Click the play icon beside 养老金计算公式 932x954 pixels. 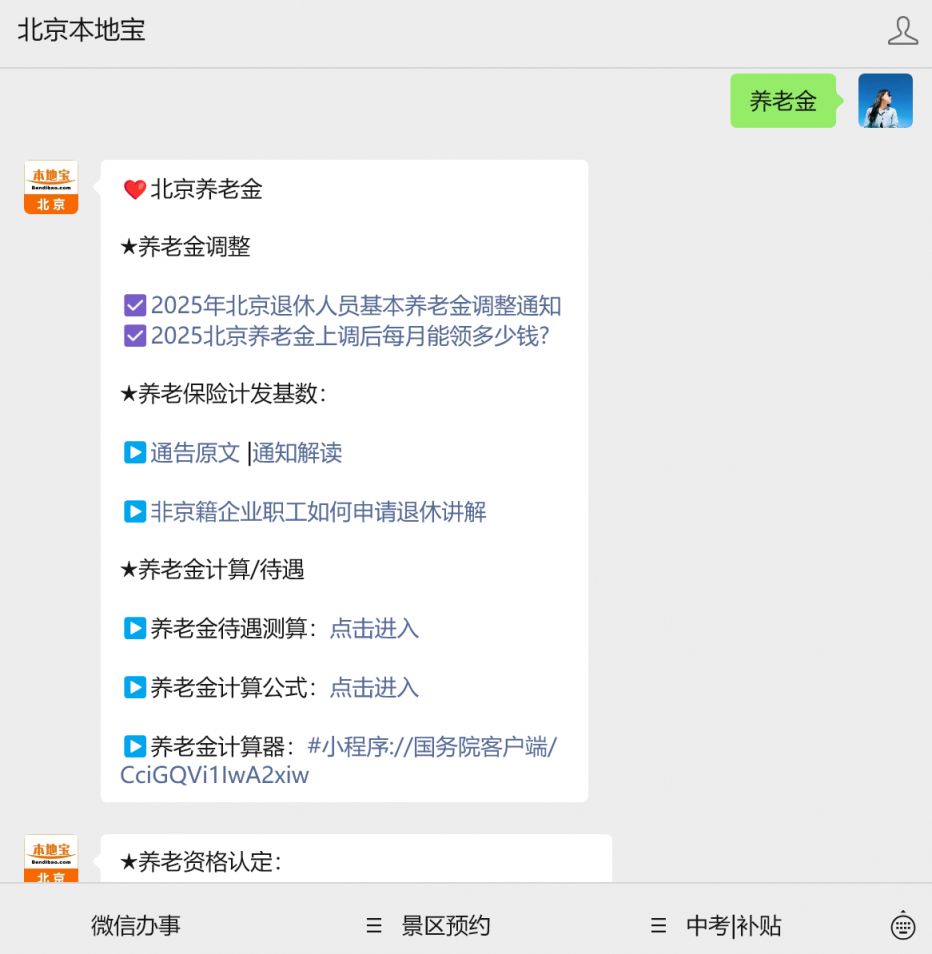tap(135, 687)
